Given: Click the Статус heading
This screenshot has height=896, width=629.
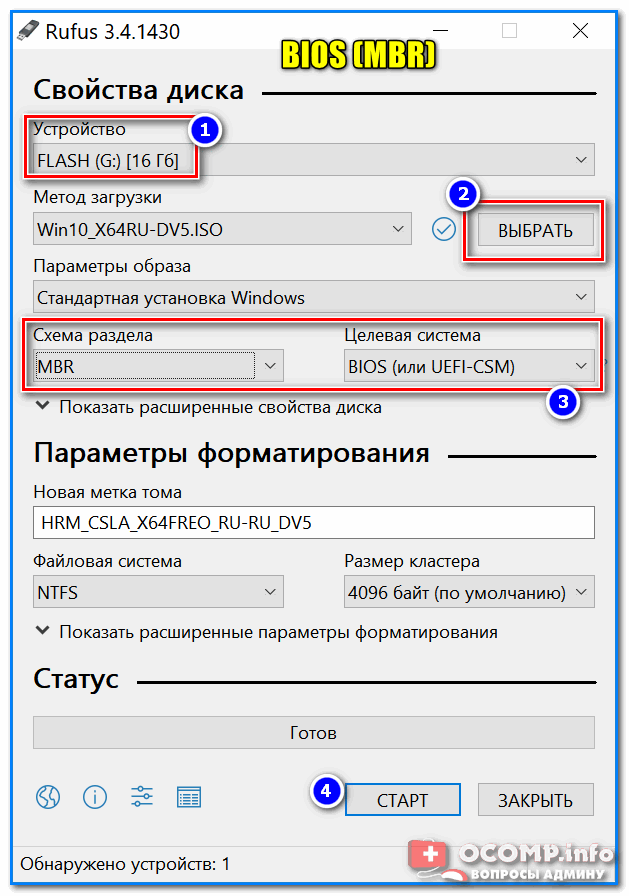Looking at the screenshot, I should [x=76, y=679].
